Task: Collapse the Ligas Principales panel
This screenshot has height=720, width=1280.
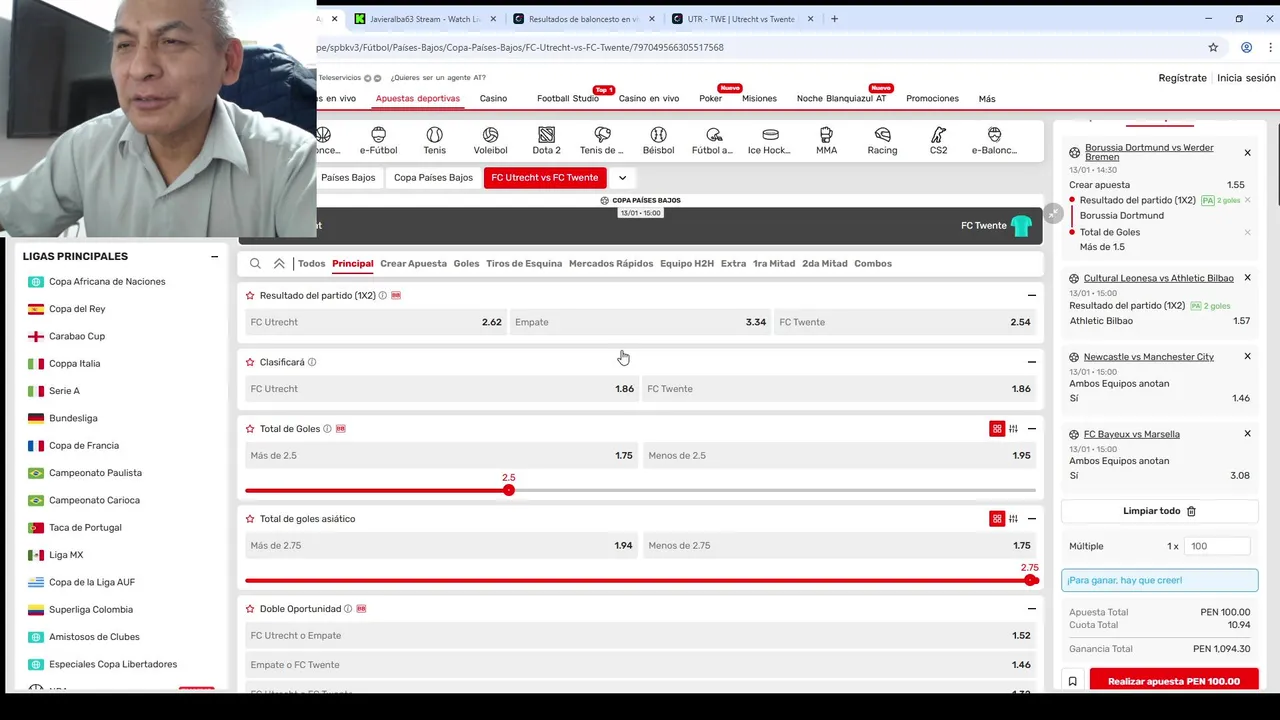Action: 214,257
